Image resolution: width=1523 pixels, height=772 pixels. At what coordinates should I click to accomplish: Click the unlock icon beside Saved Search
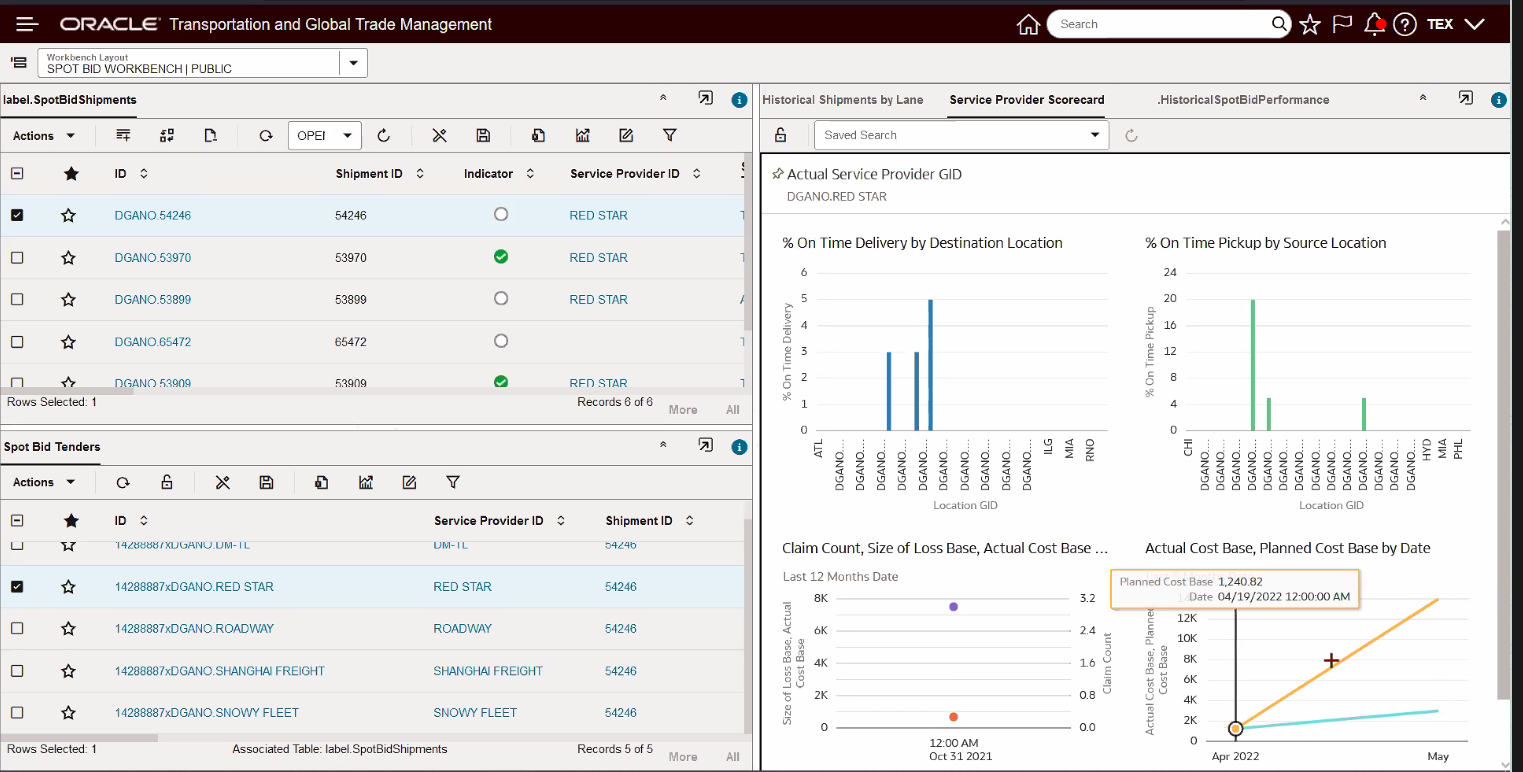click(x=781, y=135)
